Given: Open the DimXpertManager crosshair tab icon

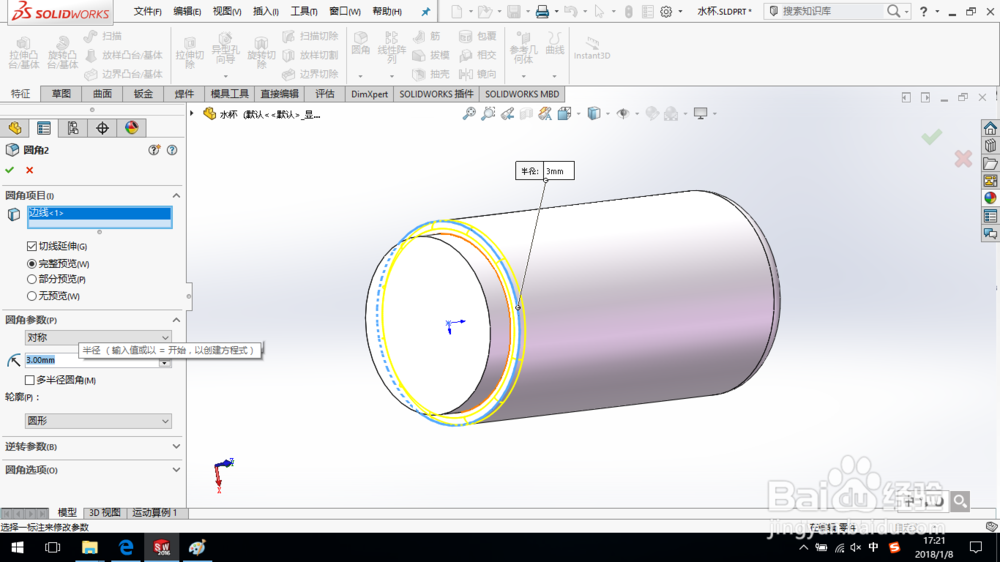Looking at the screenshot, I should 102,128.
